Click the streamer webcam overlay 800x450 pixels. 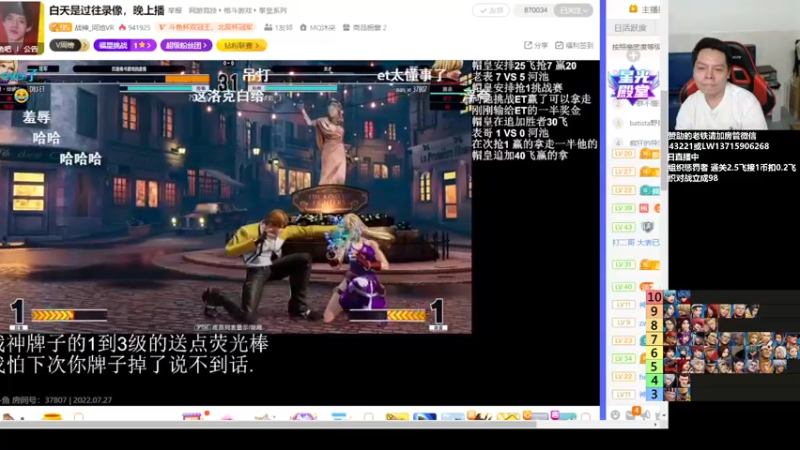(x=734, y=65)
